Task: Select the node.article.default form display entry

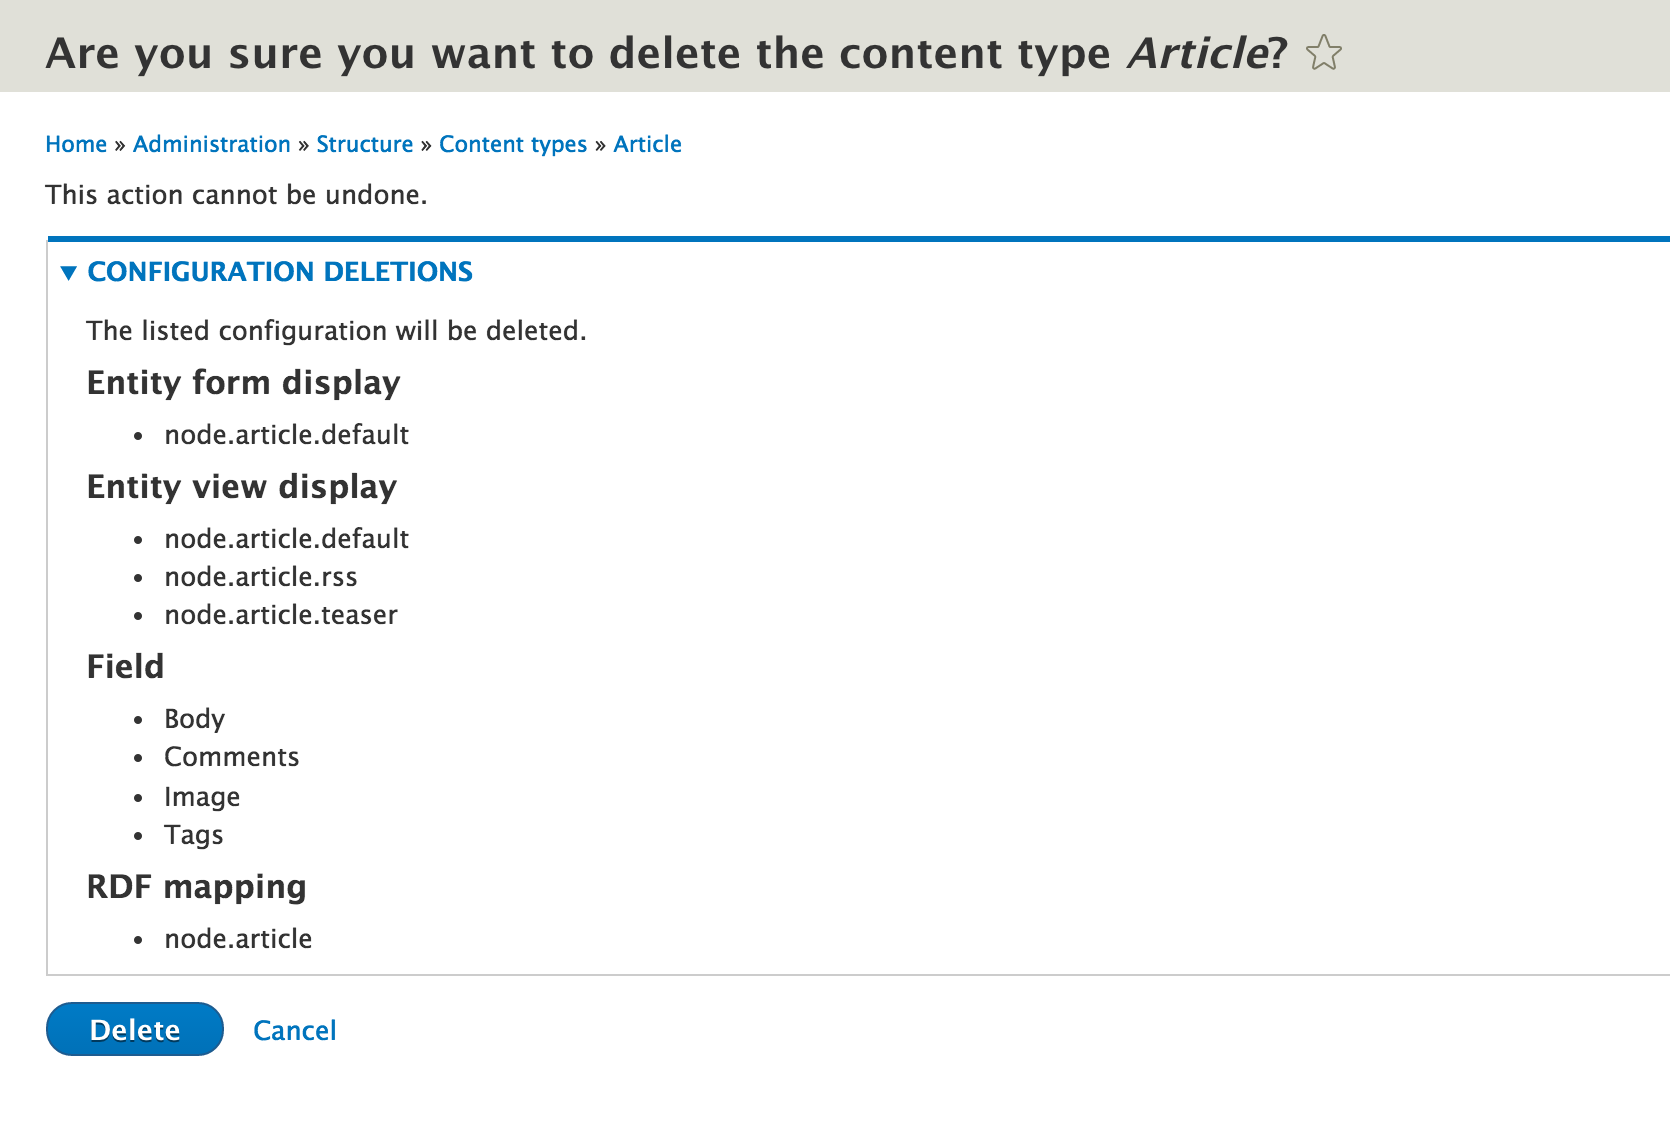Action: click(x=287, y=434)
